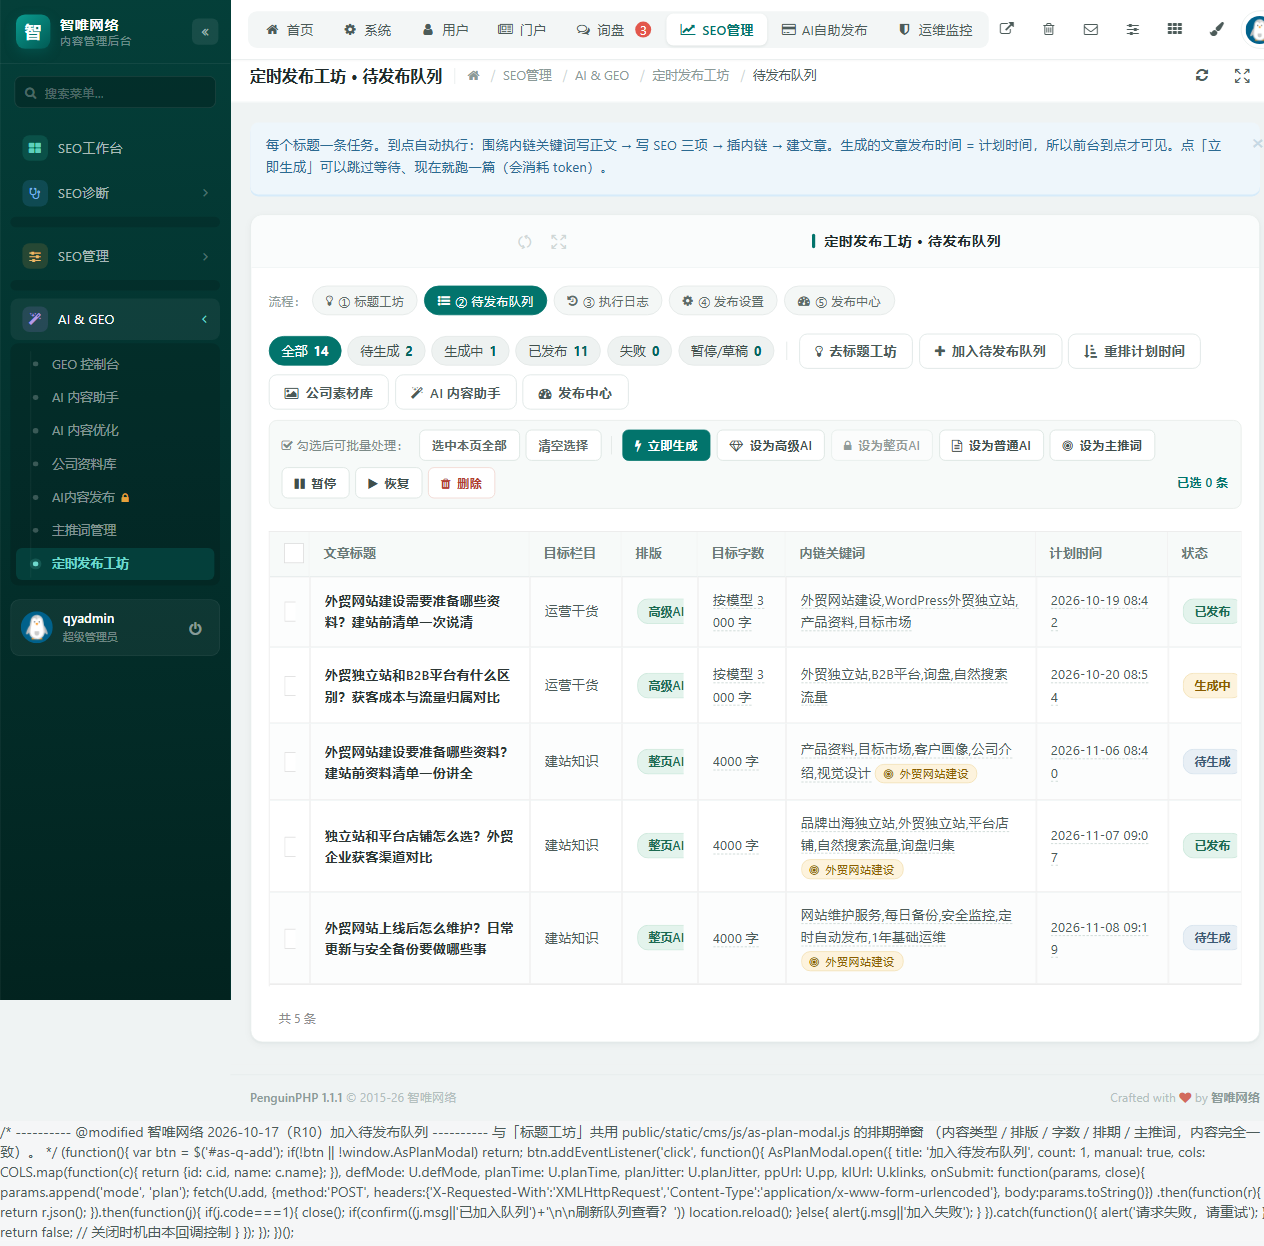Click the 重排计划时间 button
Viewport: 1264px width, 1246px height.
point(1134,351)
